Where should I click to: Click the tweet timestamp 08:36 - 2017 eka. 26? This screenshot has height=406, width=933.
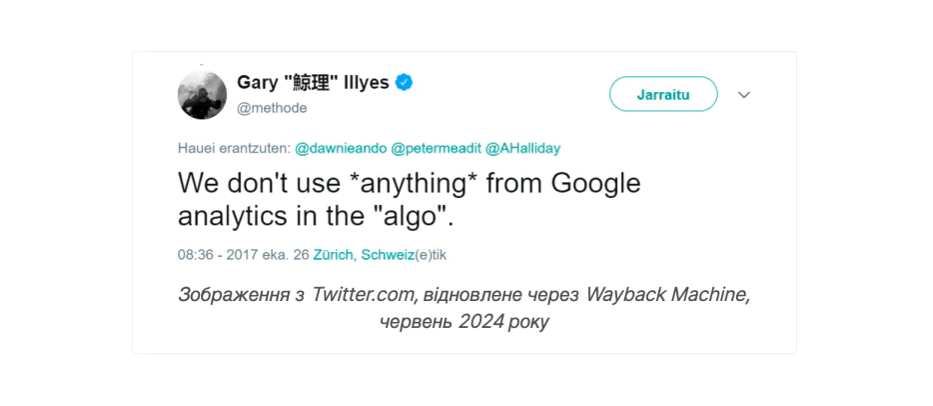(x=243, y=255)
